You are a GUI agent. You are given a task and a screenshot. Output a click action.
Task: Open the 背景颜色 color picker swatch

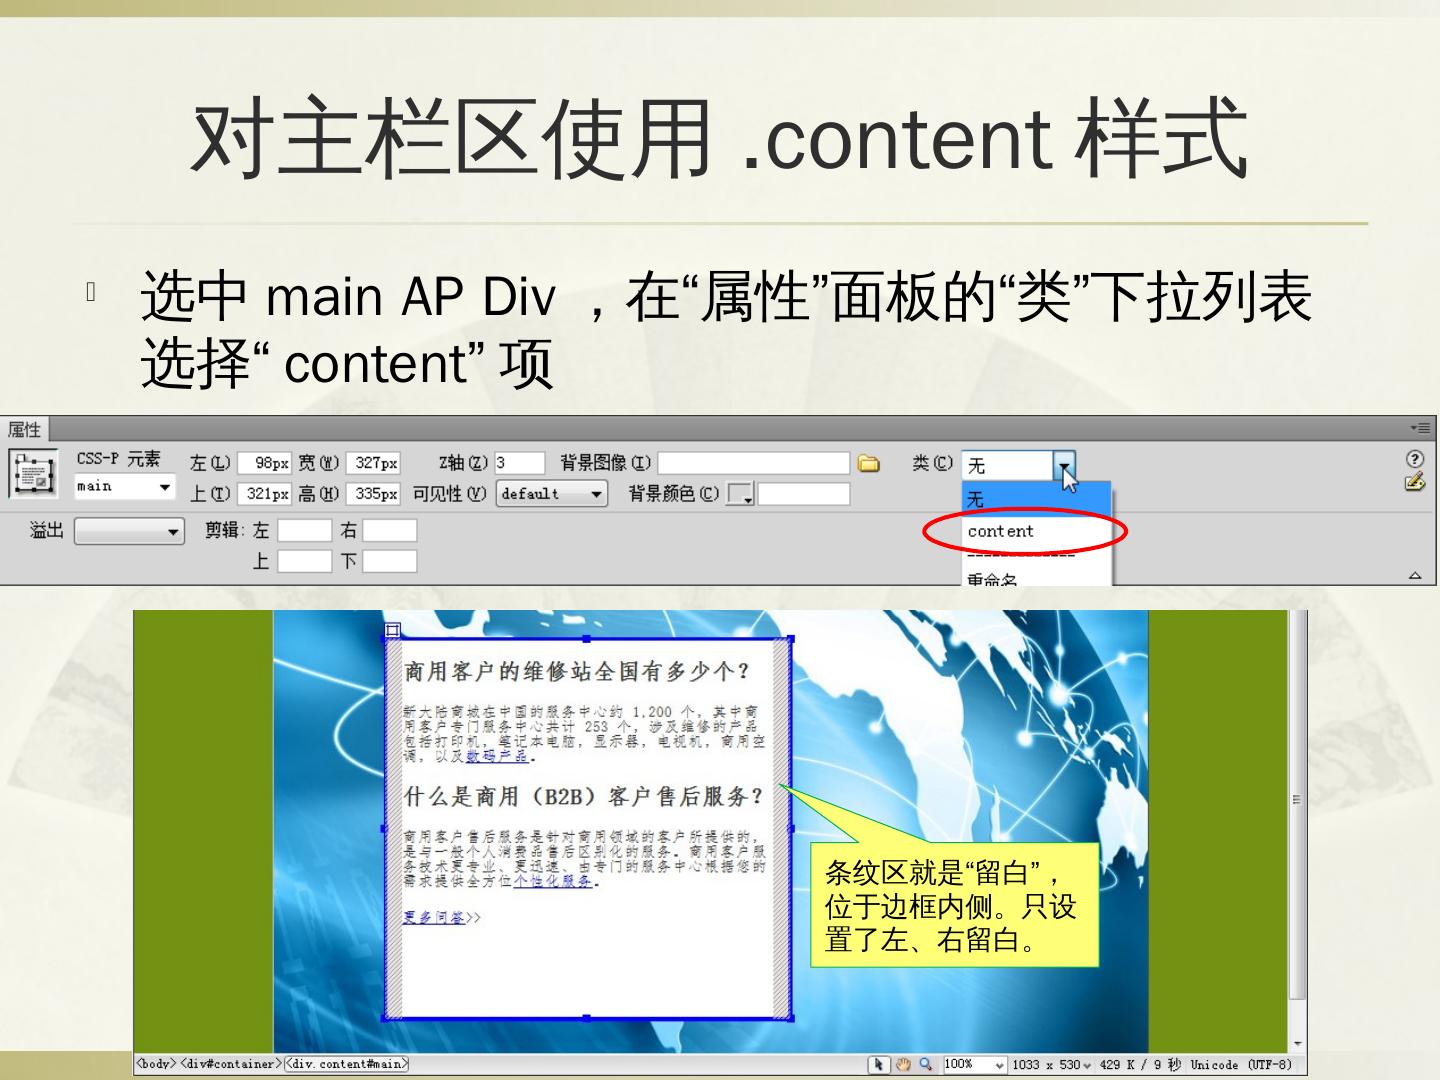point(739,494)
